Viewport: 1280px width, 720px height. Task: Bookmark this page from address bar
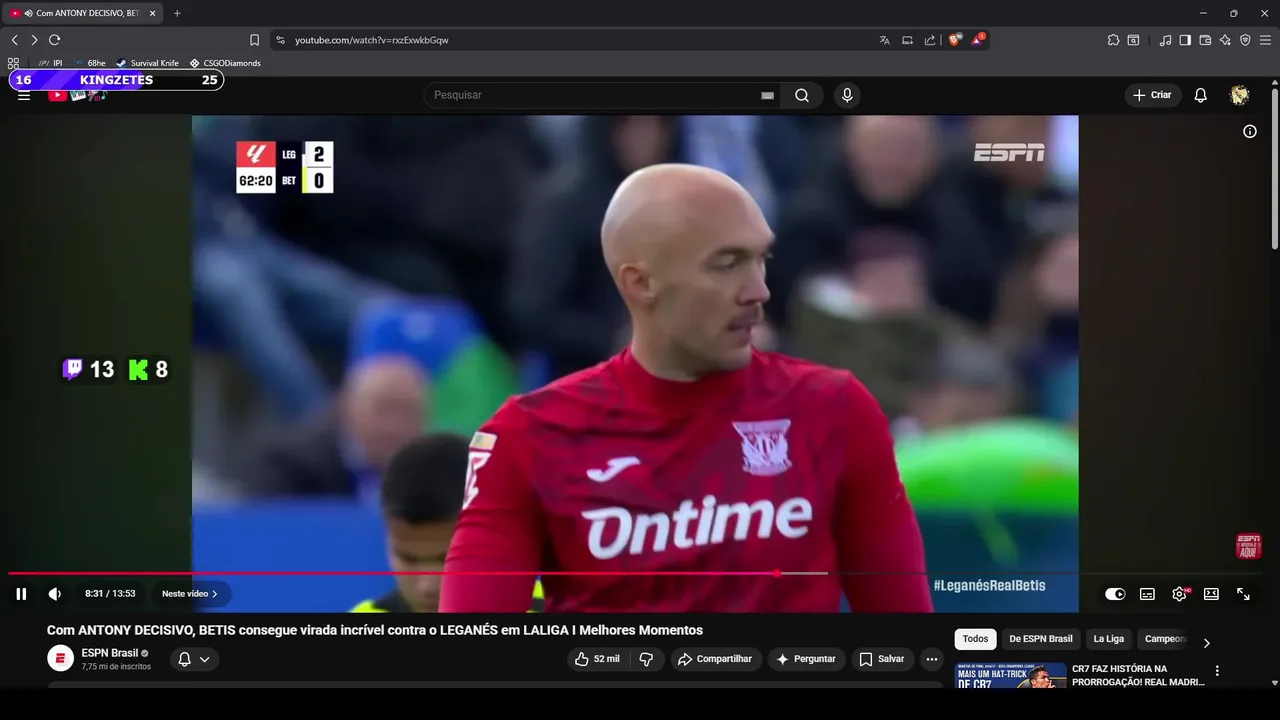coord(254,40)
